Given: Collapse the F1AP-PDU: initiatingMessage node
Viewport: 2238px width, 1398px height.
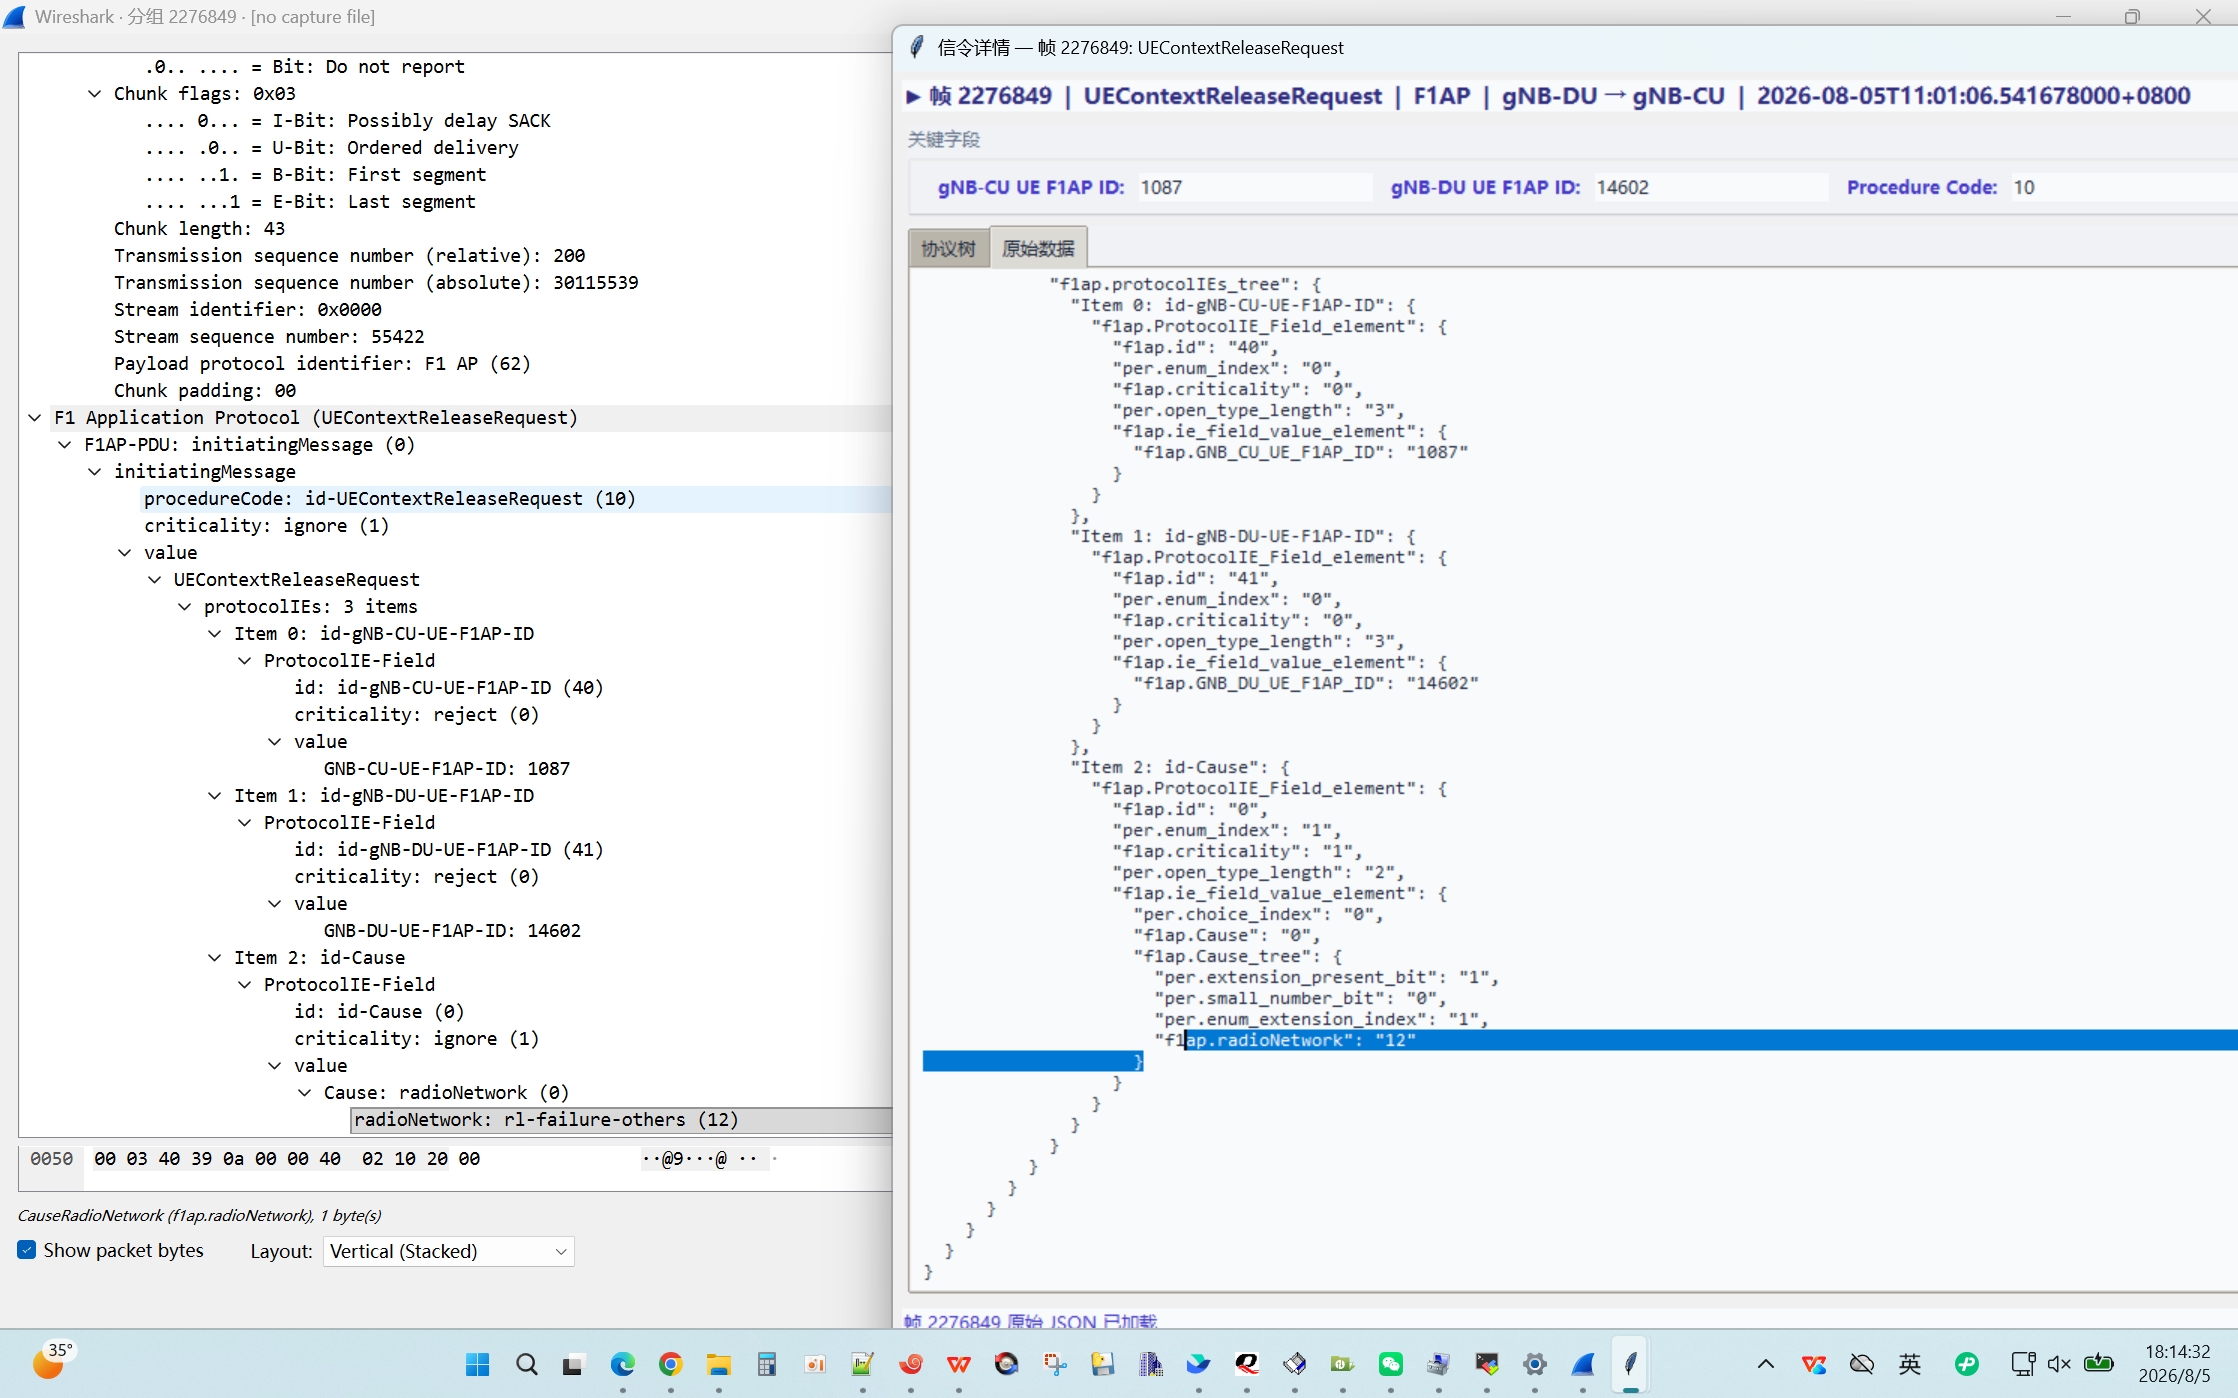Looking at the screenshot, I should (64, 444).
